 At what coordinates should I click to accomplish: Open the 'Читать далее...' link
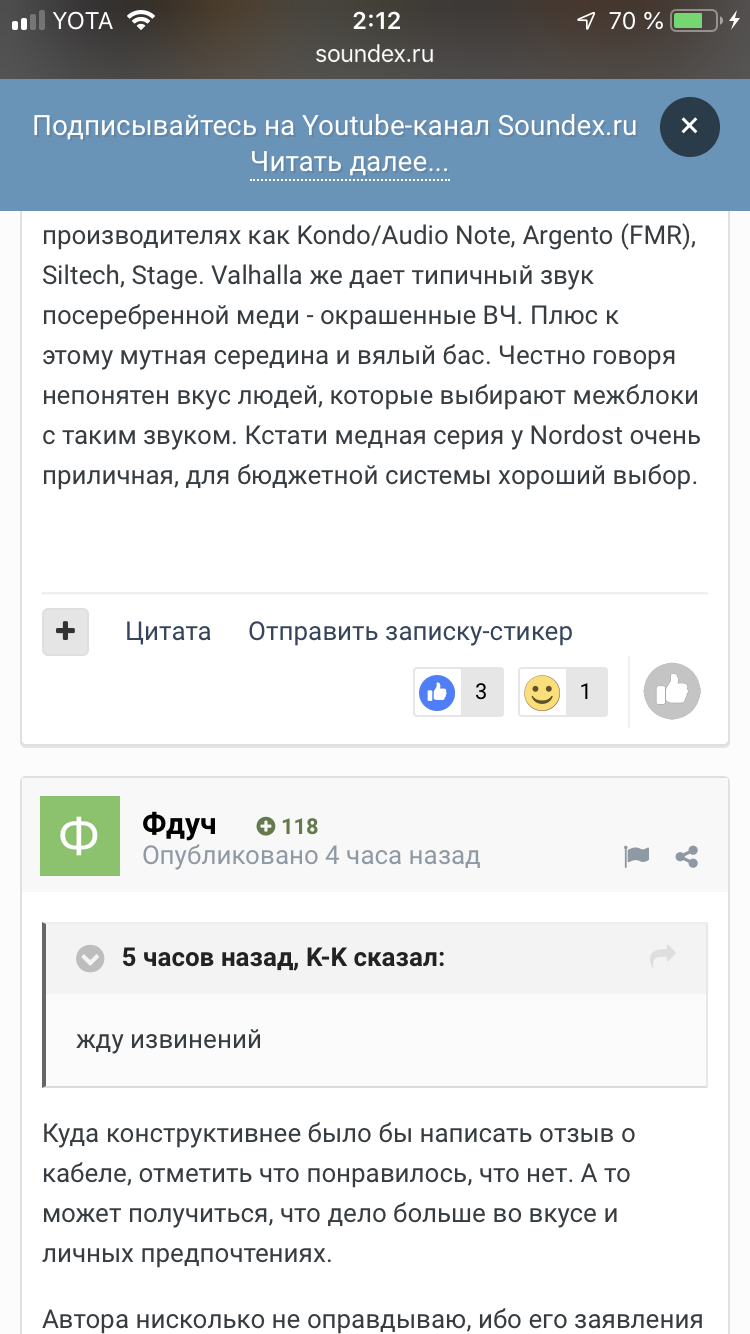[349, 162]
